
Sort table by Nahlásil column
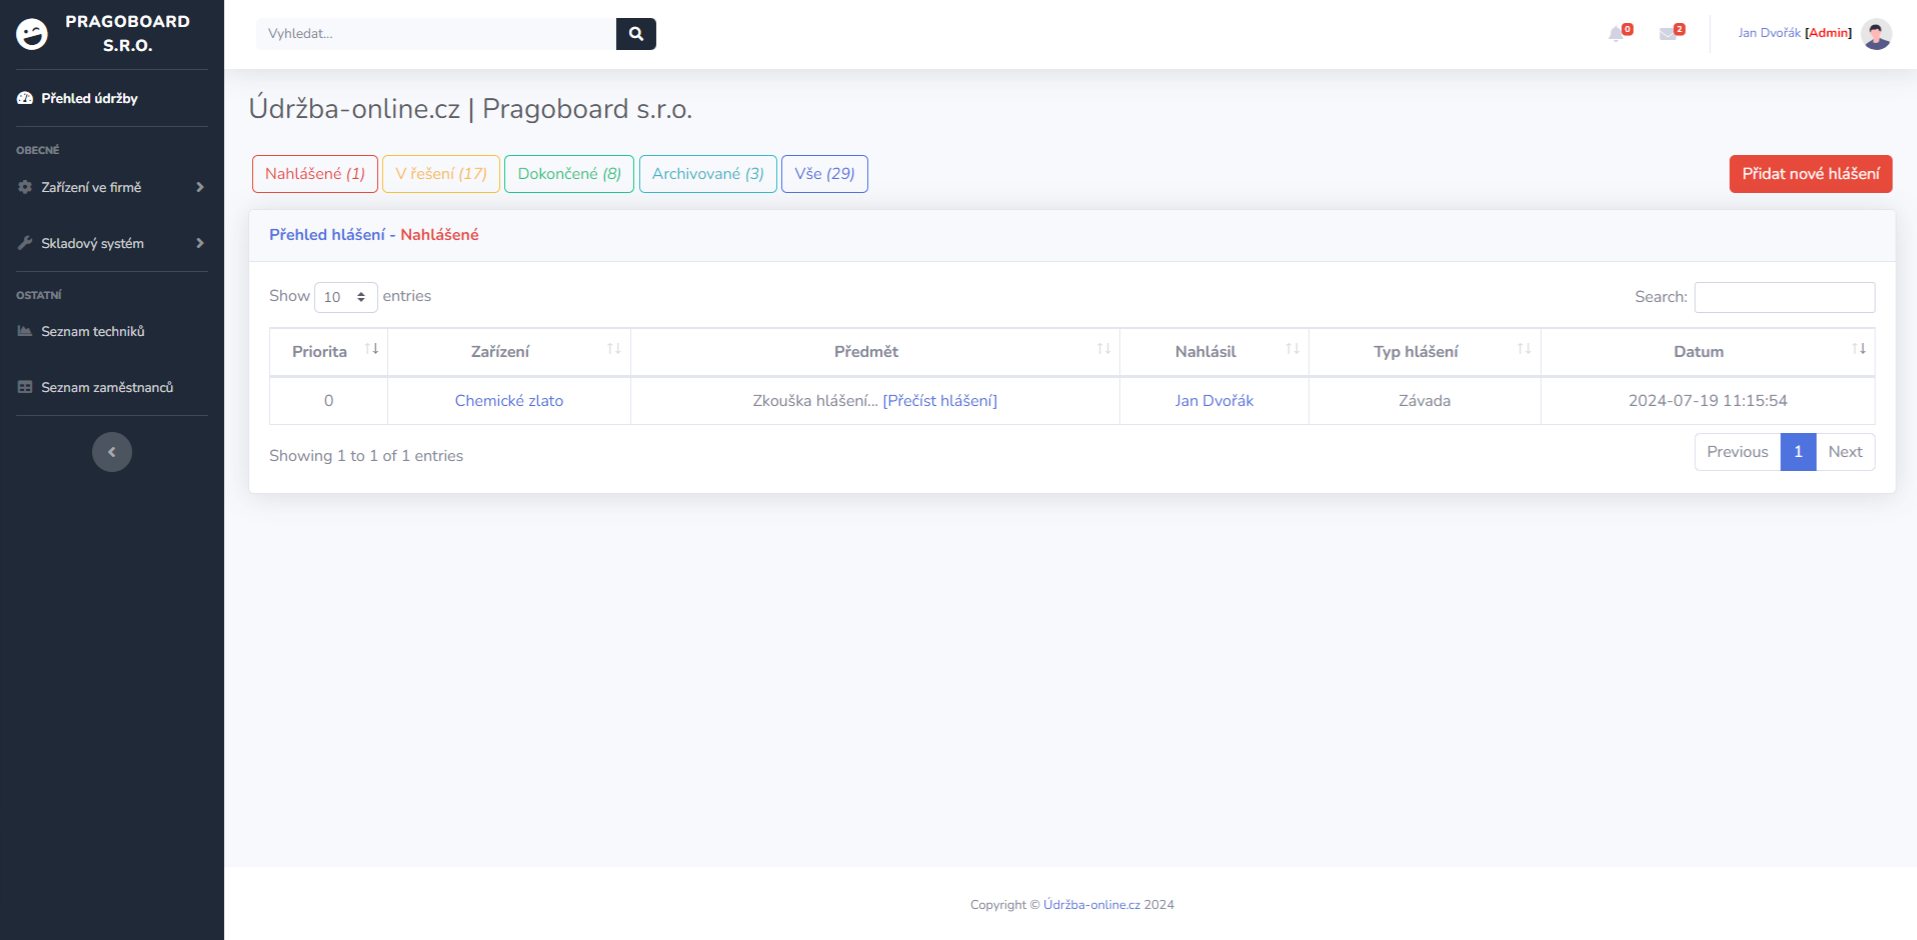(x=1214, y=352)
